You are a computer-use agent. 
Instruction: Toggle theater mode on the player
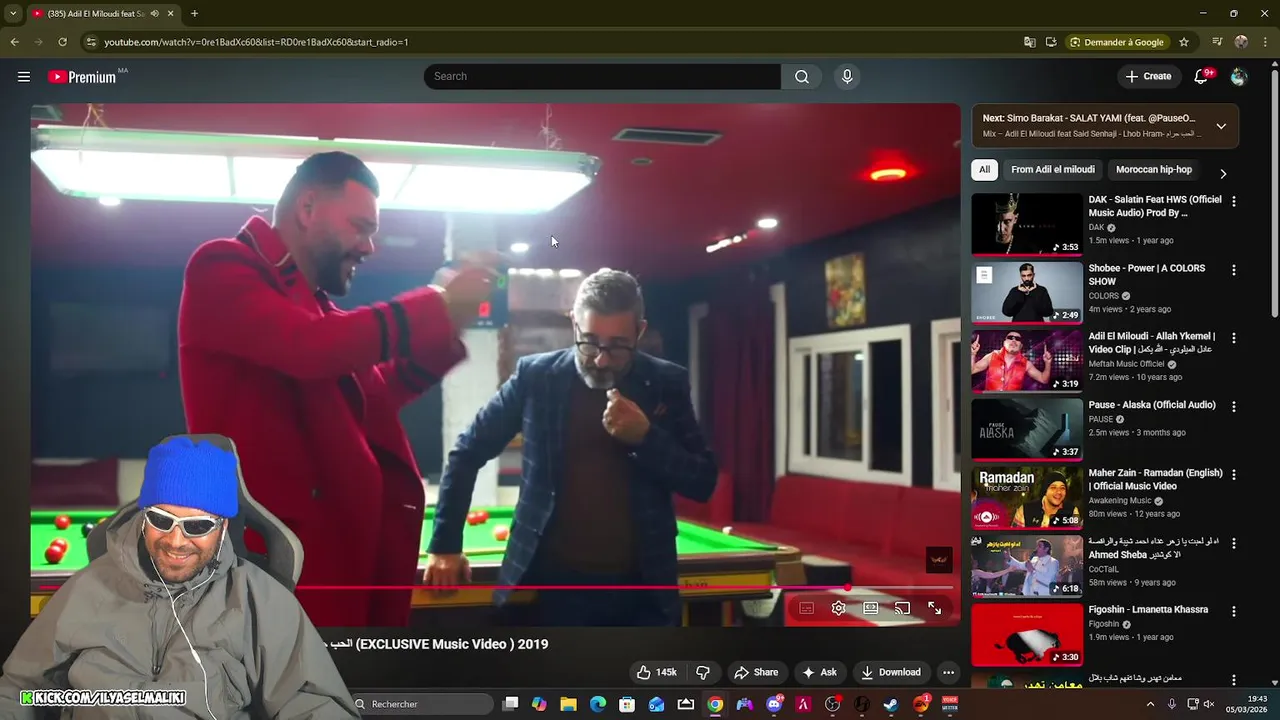click(871, 608)
